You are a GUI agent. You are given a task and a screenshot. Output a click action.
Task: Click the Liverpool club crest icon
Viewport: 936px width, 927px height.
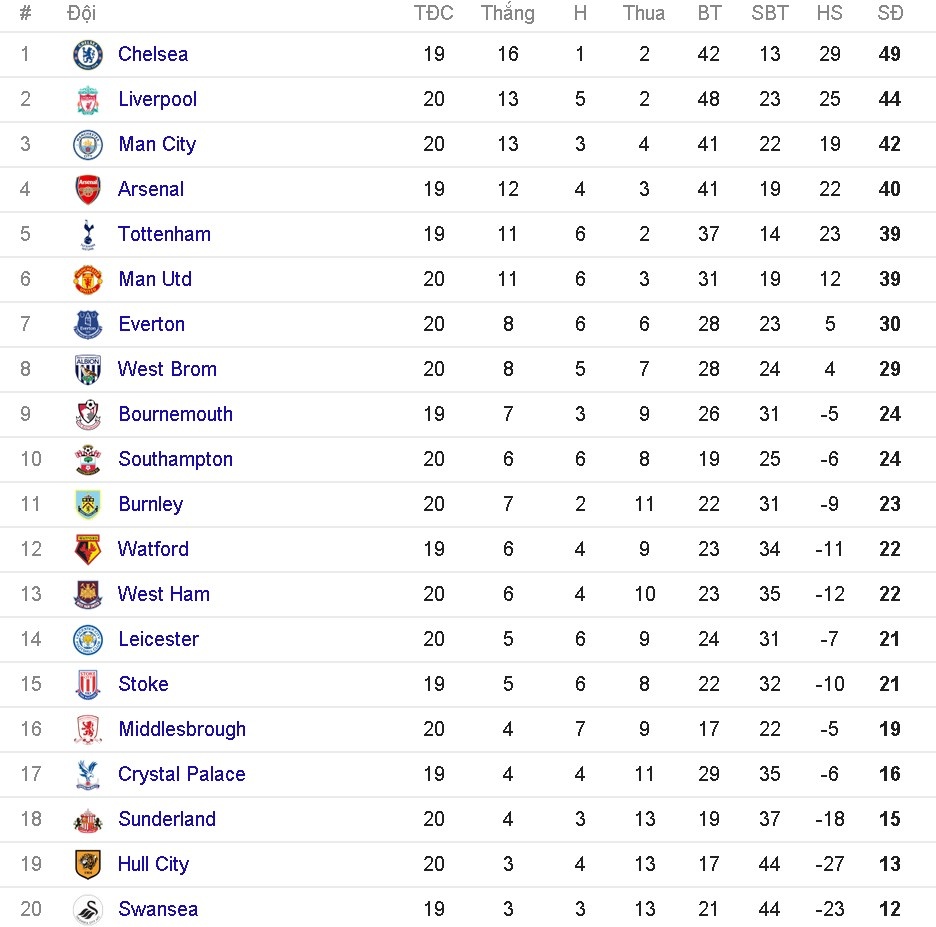click(88, 99)
